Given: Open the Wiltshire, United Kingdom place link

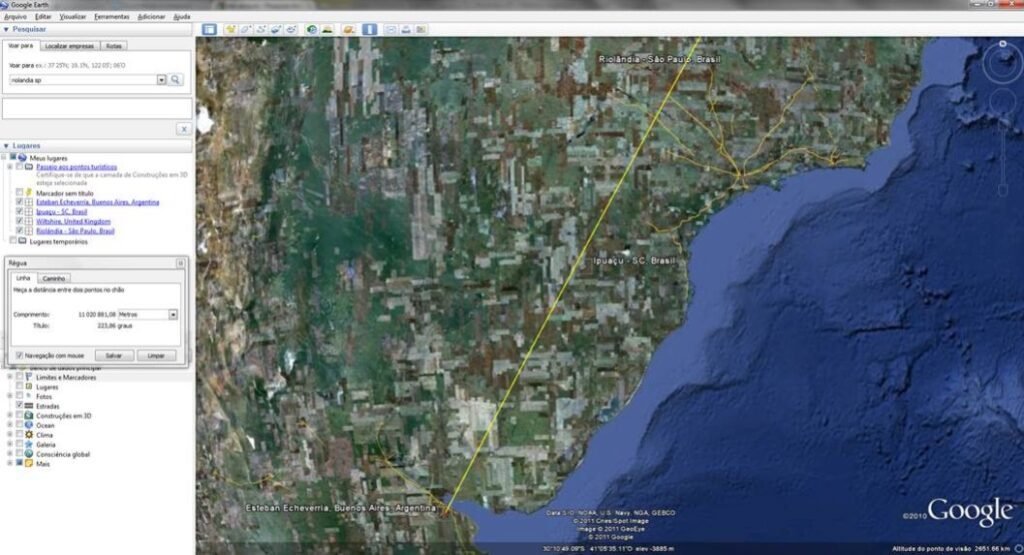Looking at the screenshot, I should [73, 221].
